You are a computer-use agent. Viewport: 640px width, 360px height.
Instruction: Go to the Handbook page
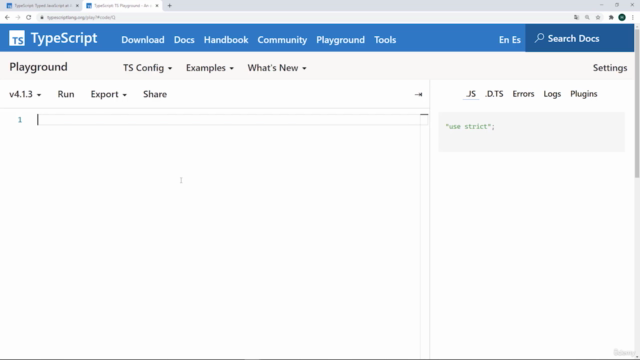pyautogui.click(x=226, y=40)
